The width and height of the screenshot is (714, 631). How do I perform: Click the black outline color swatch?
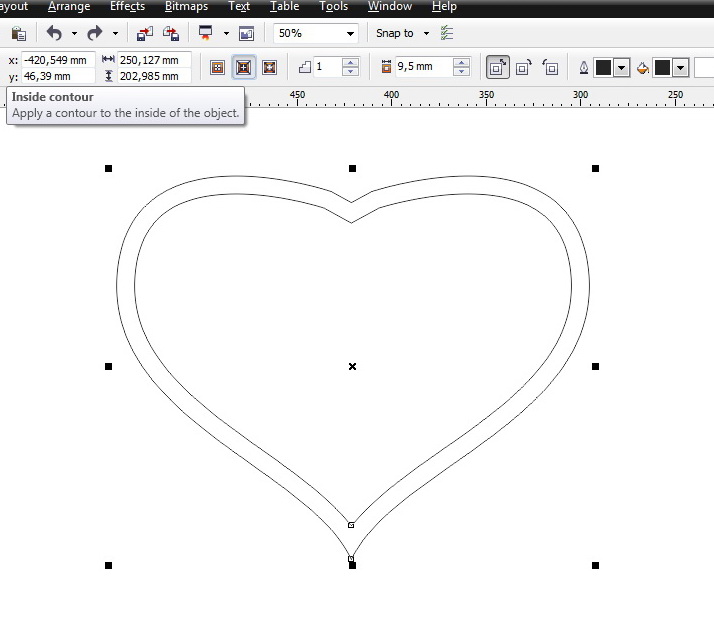(x=603, y=68)
